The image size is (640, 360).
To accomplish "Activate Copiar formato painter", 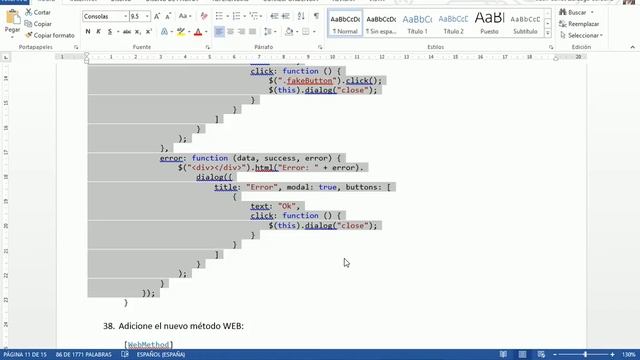I will [x=49, y=36].
